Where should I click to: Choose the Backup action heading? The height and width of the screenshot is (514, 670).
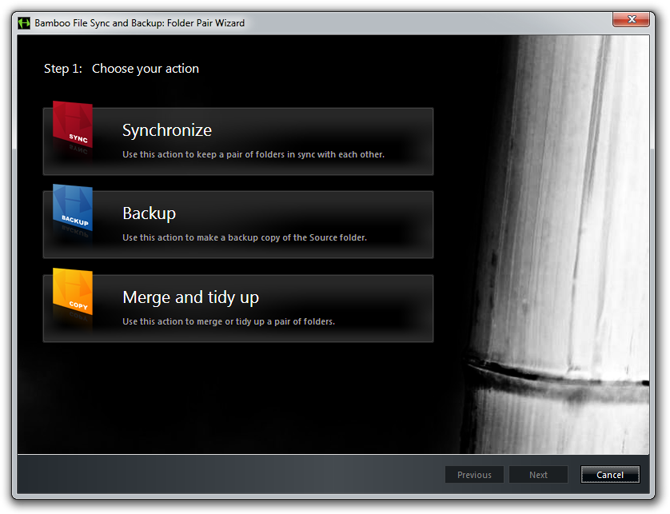click(x=149, y=213)
